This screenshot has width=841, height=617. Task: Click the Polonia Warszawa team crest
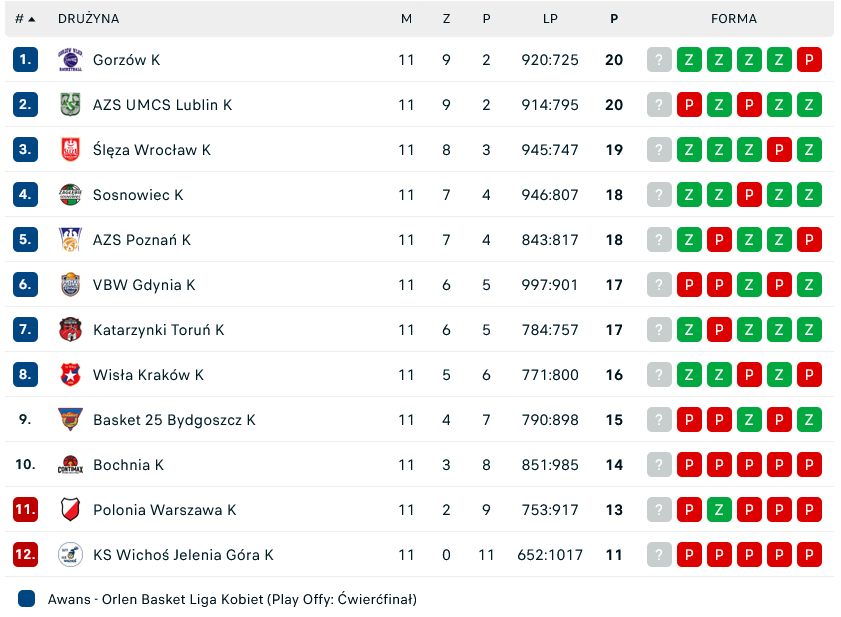(x=70, y=510)
